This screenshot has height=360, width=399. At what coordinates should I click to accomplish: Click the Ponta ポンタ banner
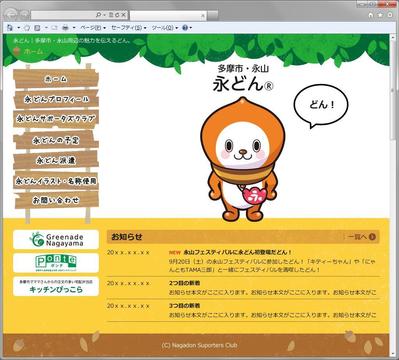[56, 263]
